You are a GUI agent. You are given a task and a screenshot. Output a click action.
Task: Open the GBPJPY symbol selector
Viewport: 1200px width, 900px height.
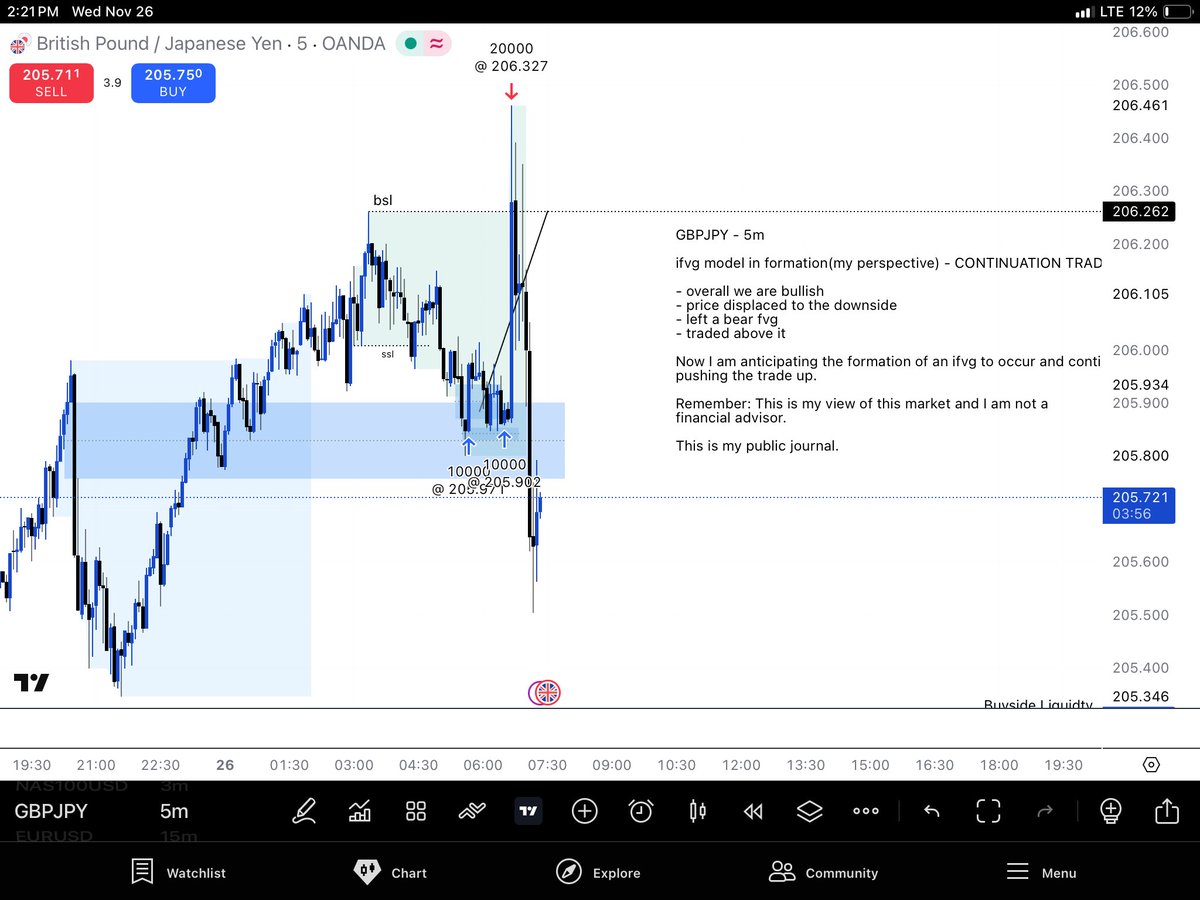tap(51, 811)
